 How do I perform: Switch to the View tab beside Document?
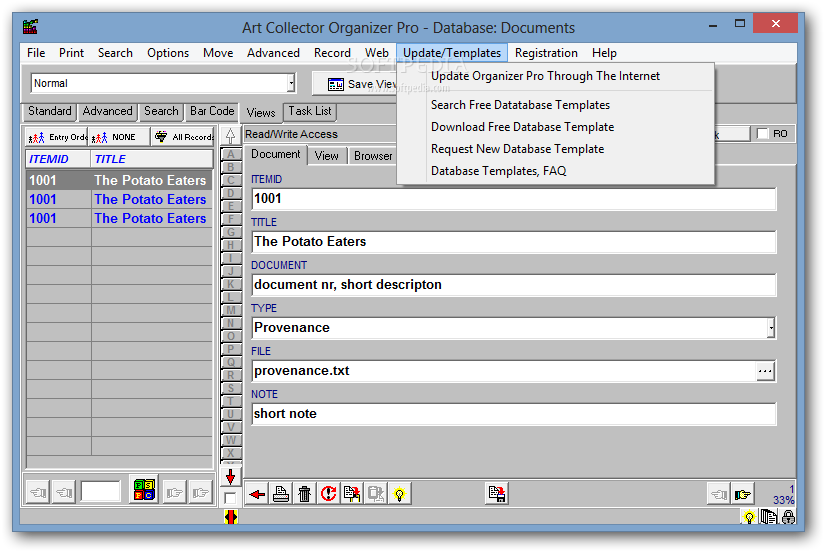(326, 156)
